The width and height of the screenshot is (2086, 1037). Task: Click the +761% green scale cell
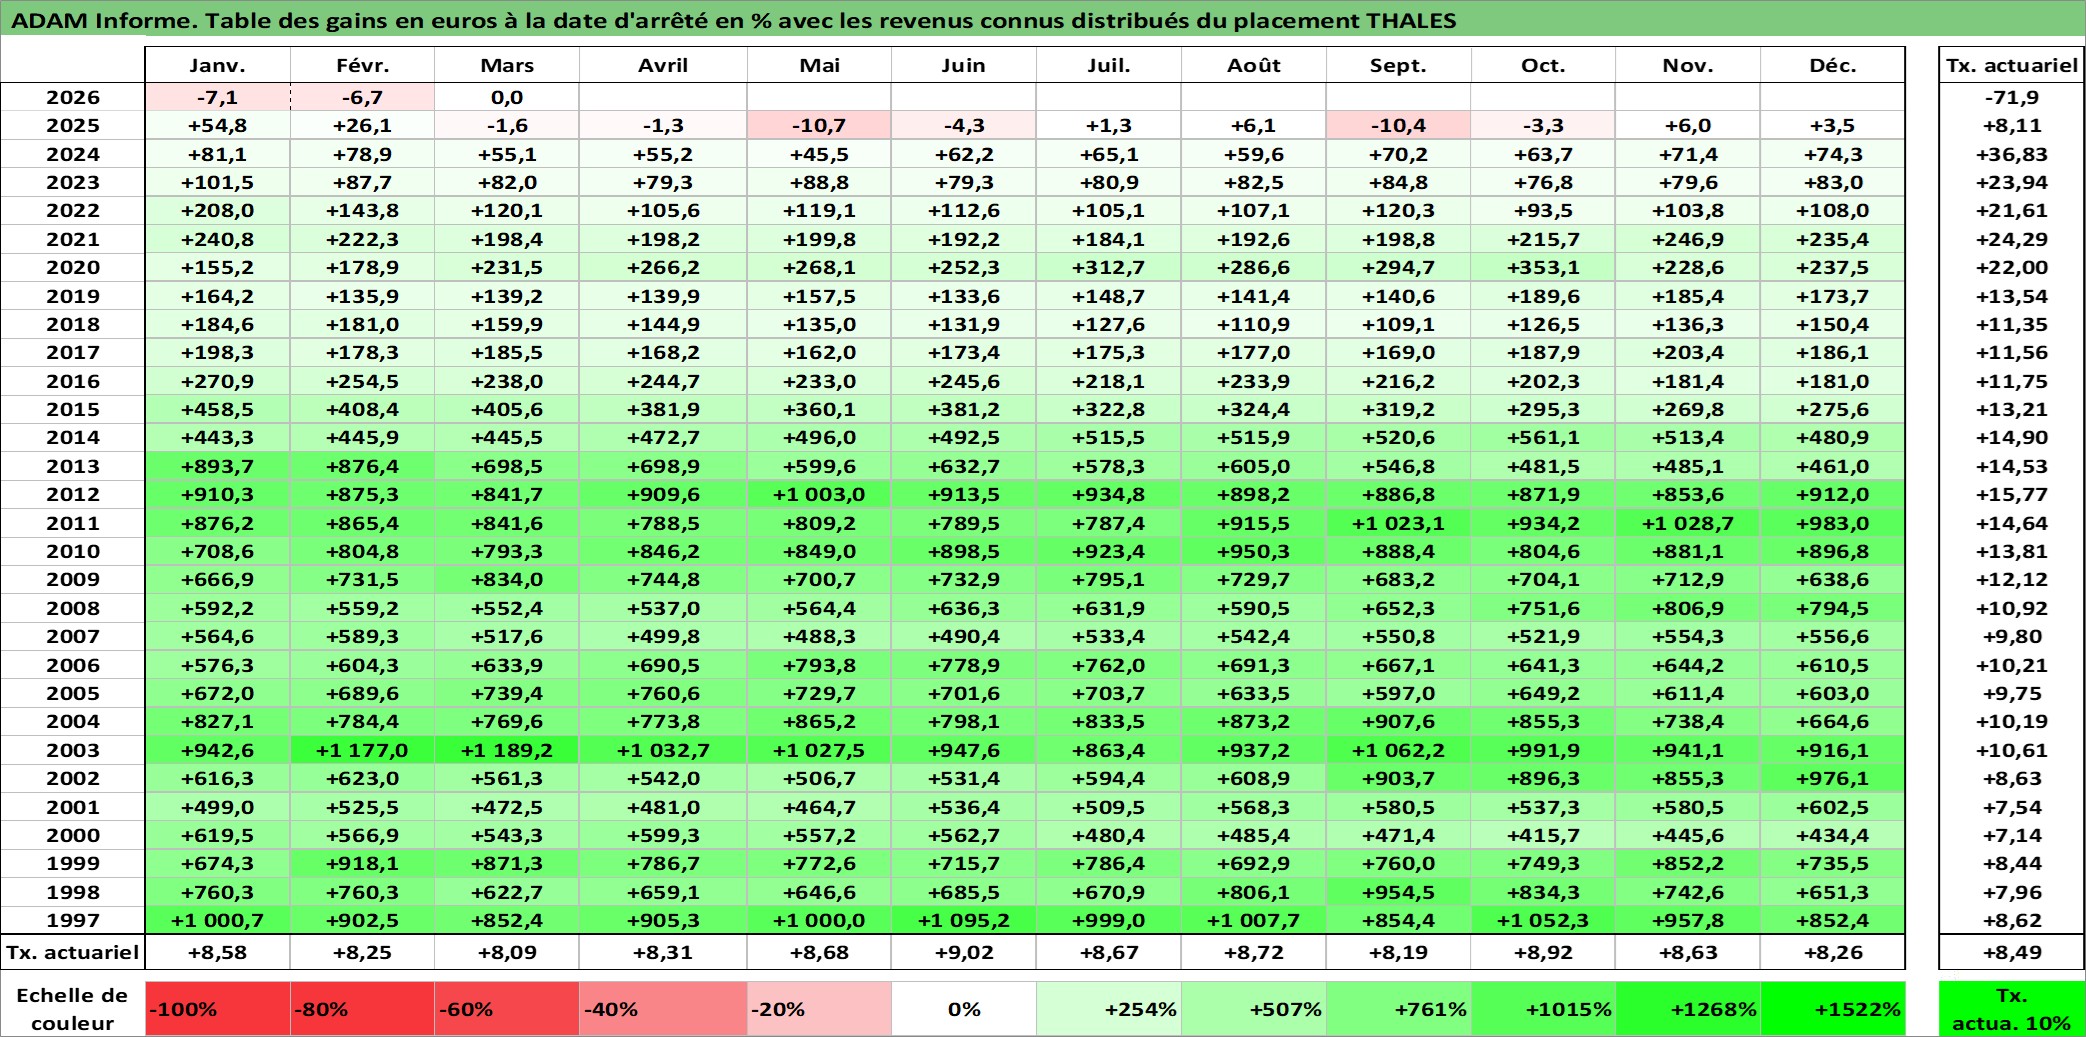click(1399, 1009)
